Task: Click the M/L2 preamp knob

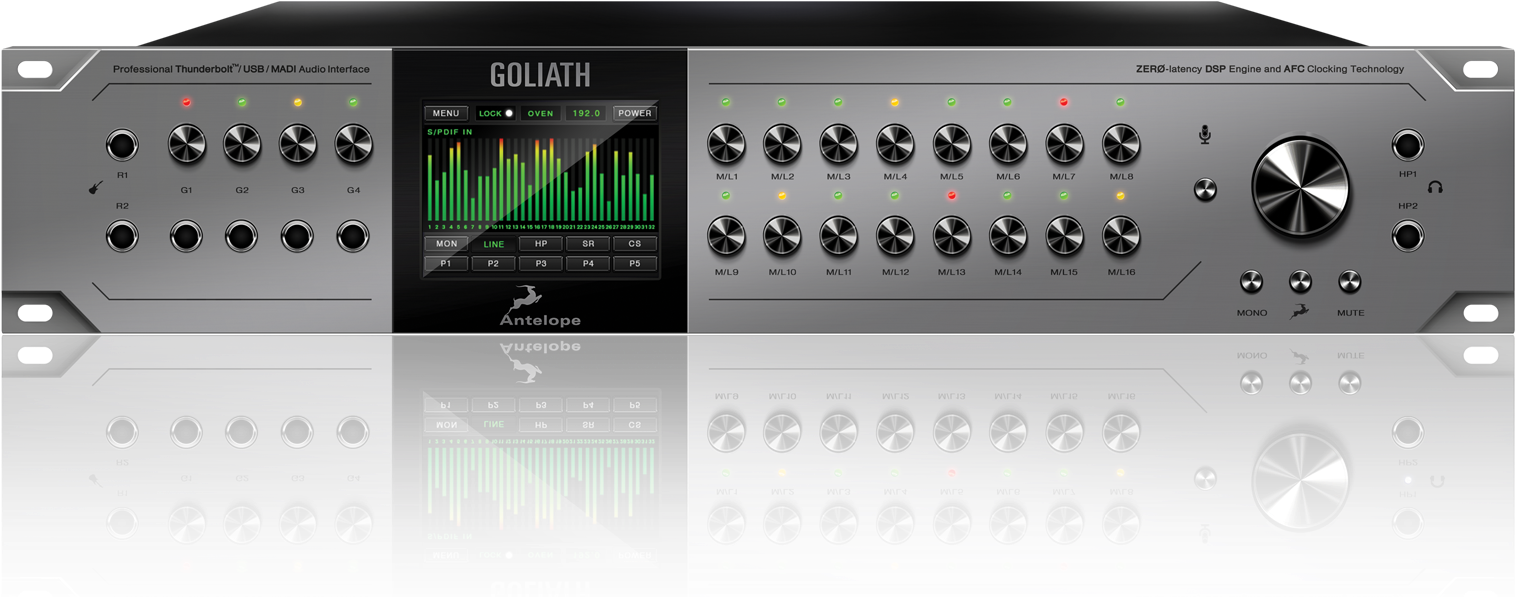Action: (782, 145)
